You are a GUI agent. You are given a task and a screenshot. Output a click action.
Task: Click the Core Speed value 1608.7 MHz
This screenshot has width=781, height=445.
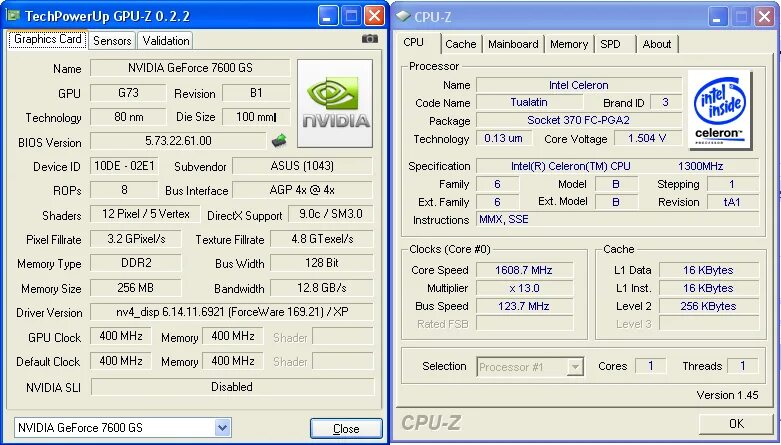tap(524, 270)
